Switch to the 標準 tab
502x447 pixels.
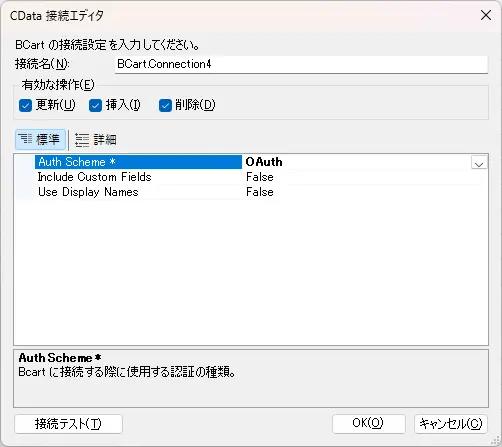(40, 139)
